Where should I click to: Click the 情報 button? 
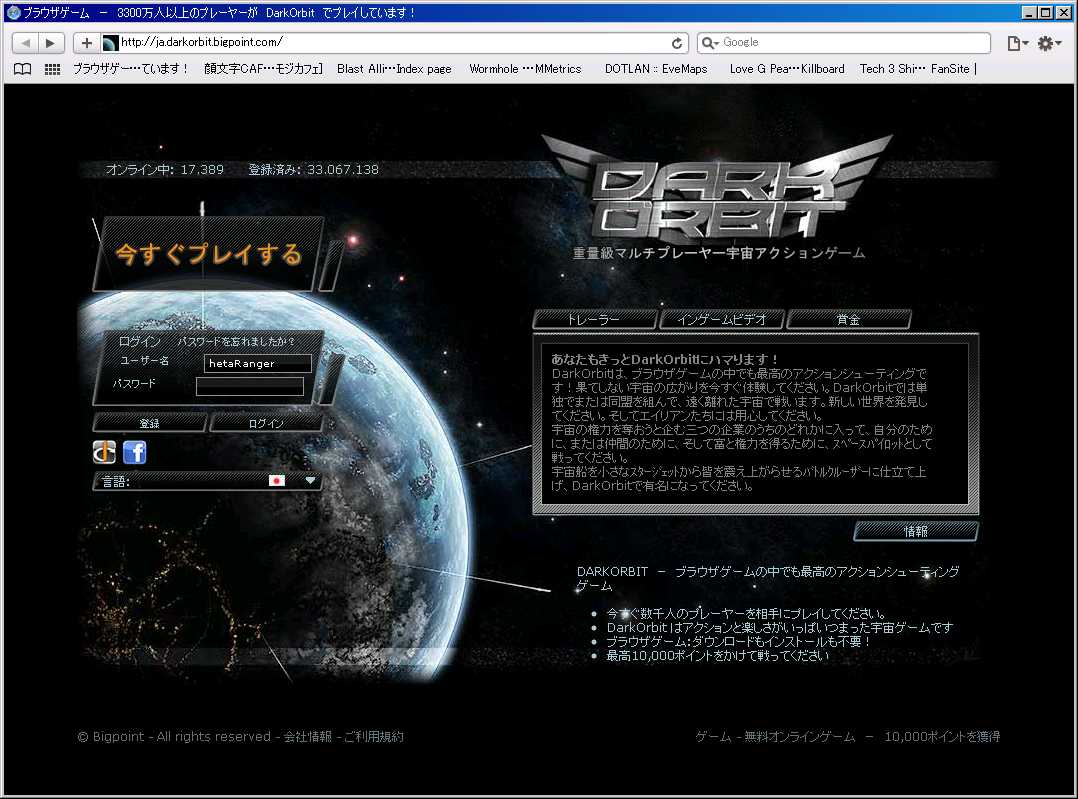tap(916, 531)
